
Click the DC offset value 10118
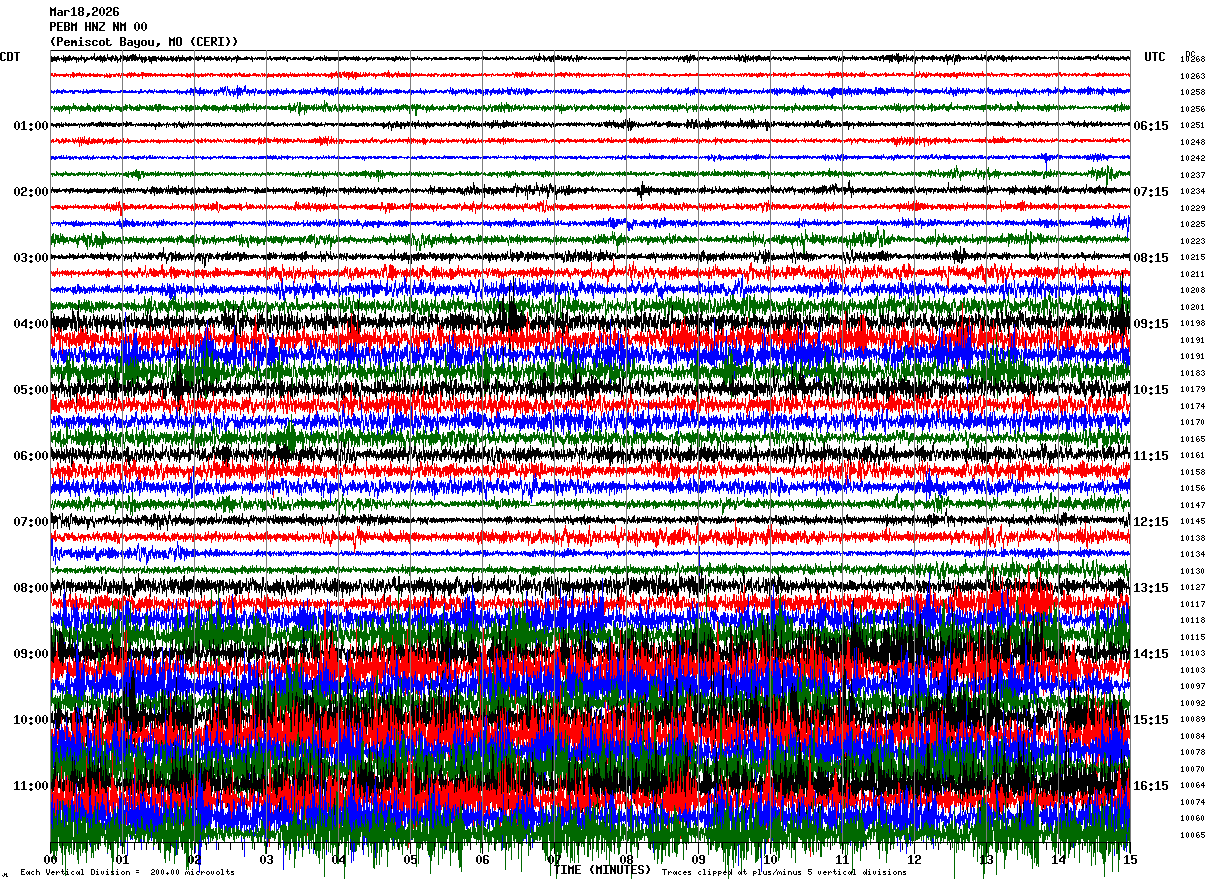tap(1192, 620)
